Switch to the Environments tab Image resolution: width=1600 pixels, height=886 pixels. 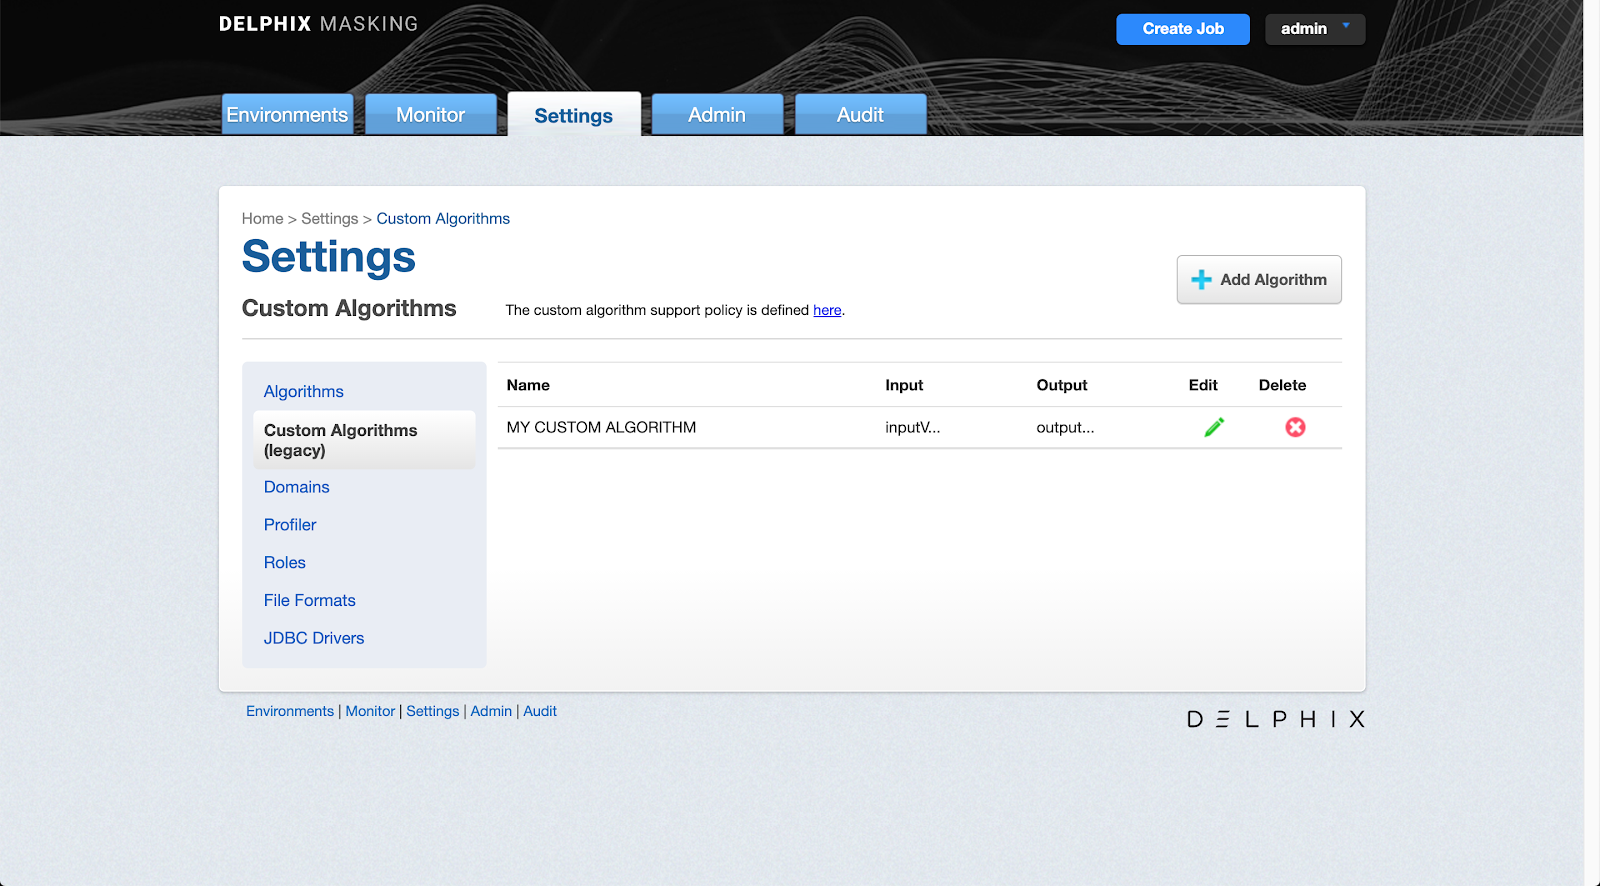(x=287, y=115)
